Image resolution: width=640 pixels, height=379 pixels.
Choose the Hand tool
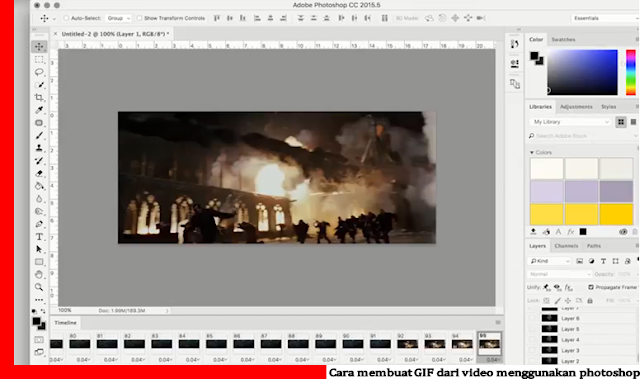[39, 274]
